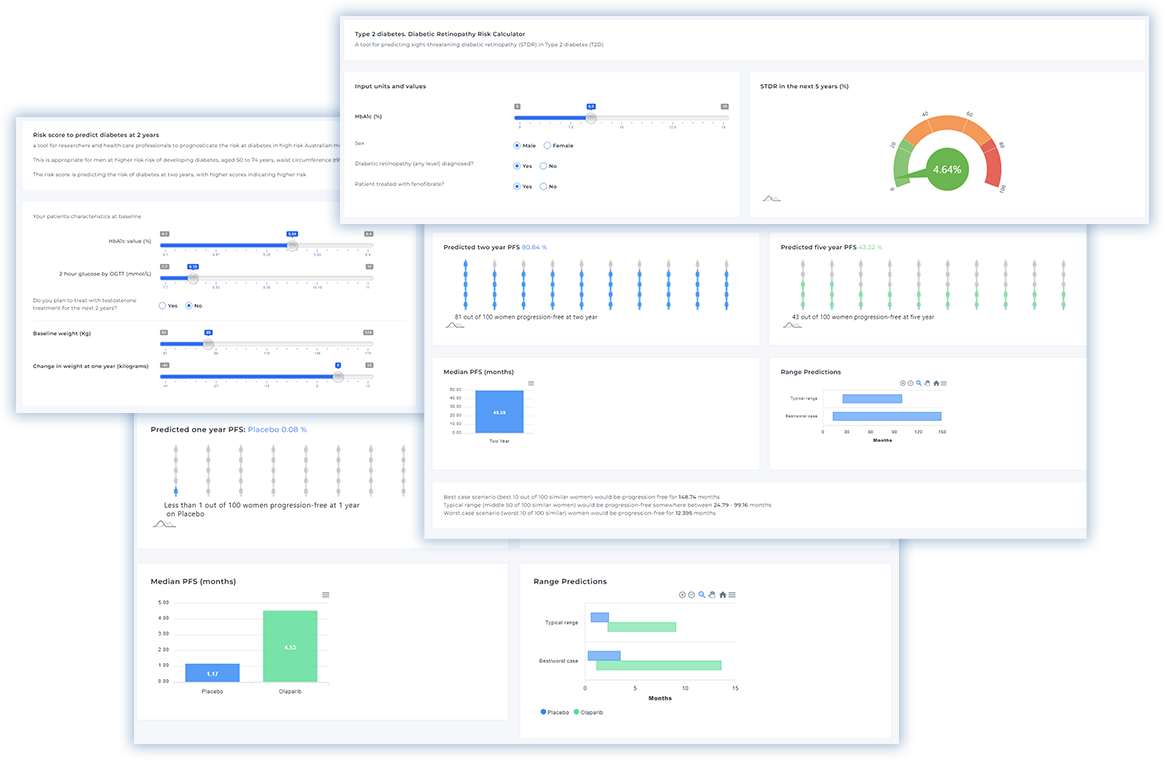Select Female for Sex
This screenshot has width=1165, height=760.
544,146
